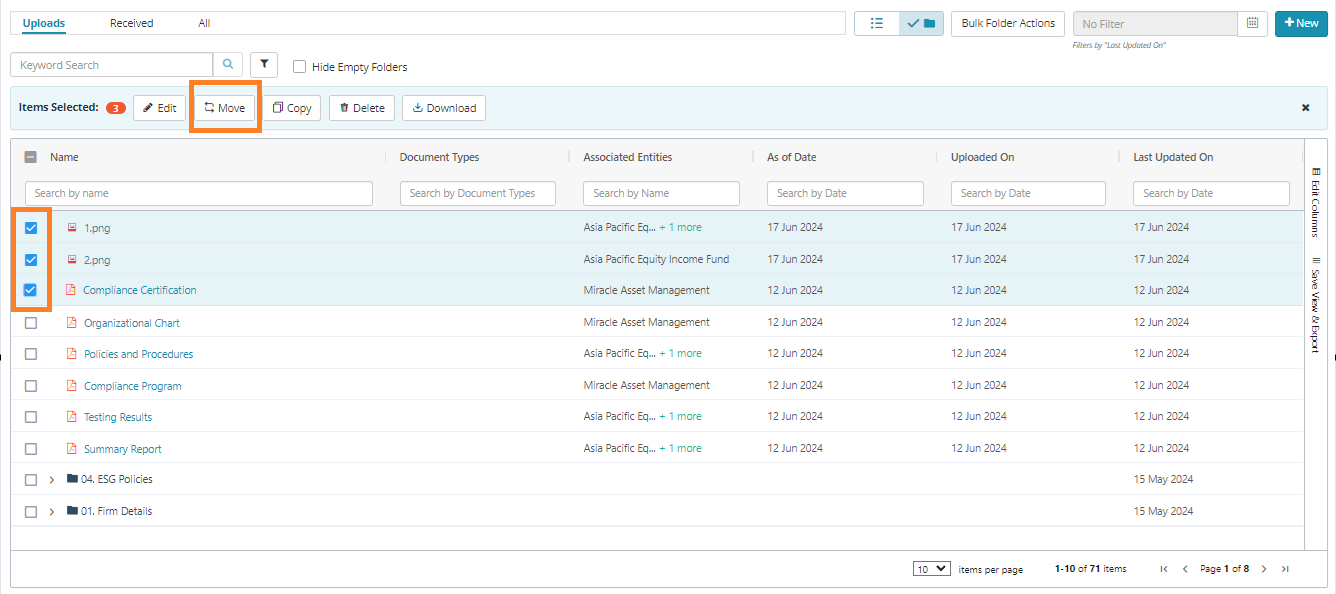
Task: Go to the previous page of results
Action: (x=1185, y=569)
